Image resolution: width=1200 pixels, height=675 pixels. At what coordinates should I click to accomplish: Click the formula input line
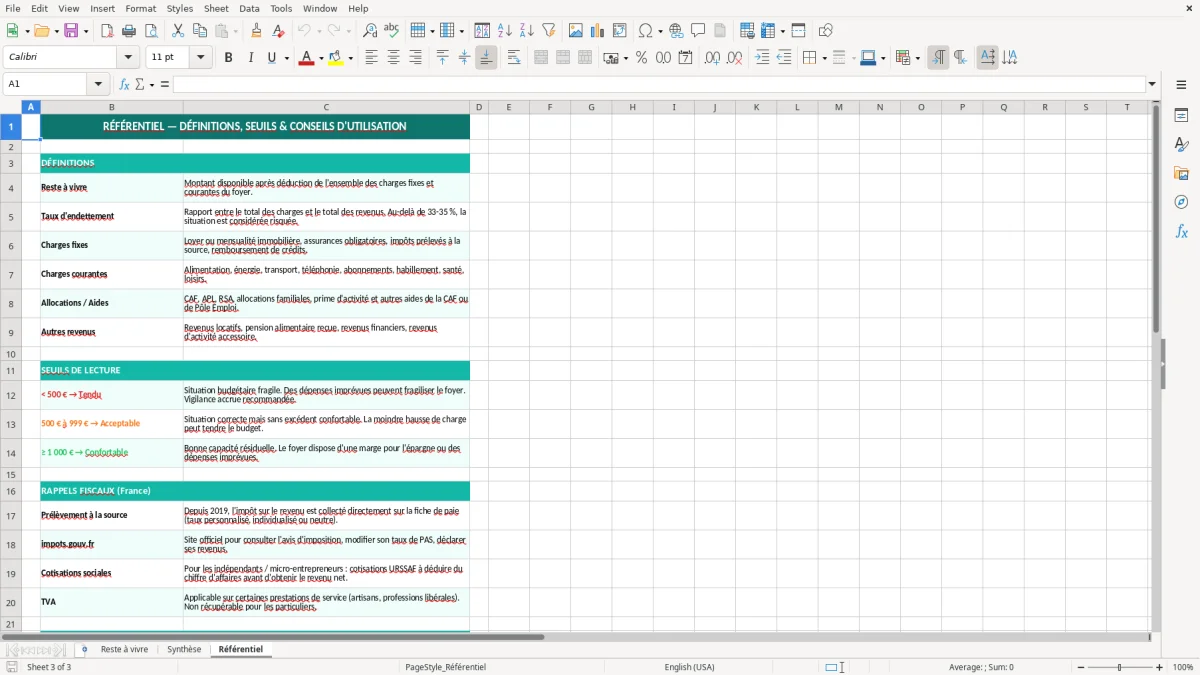tap(659, 84)
